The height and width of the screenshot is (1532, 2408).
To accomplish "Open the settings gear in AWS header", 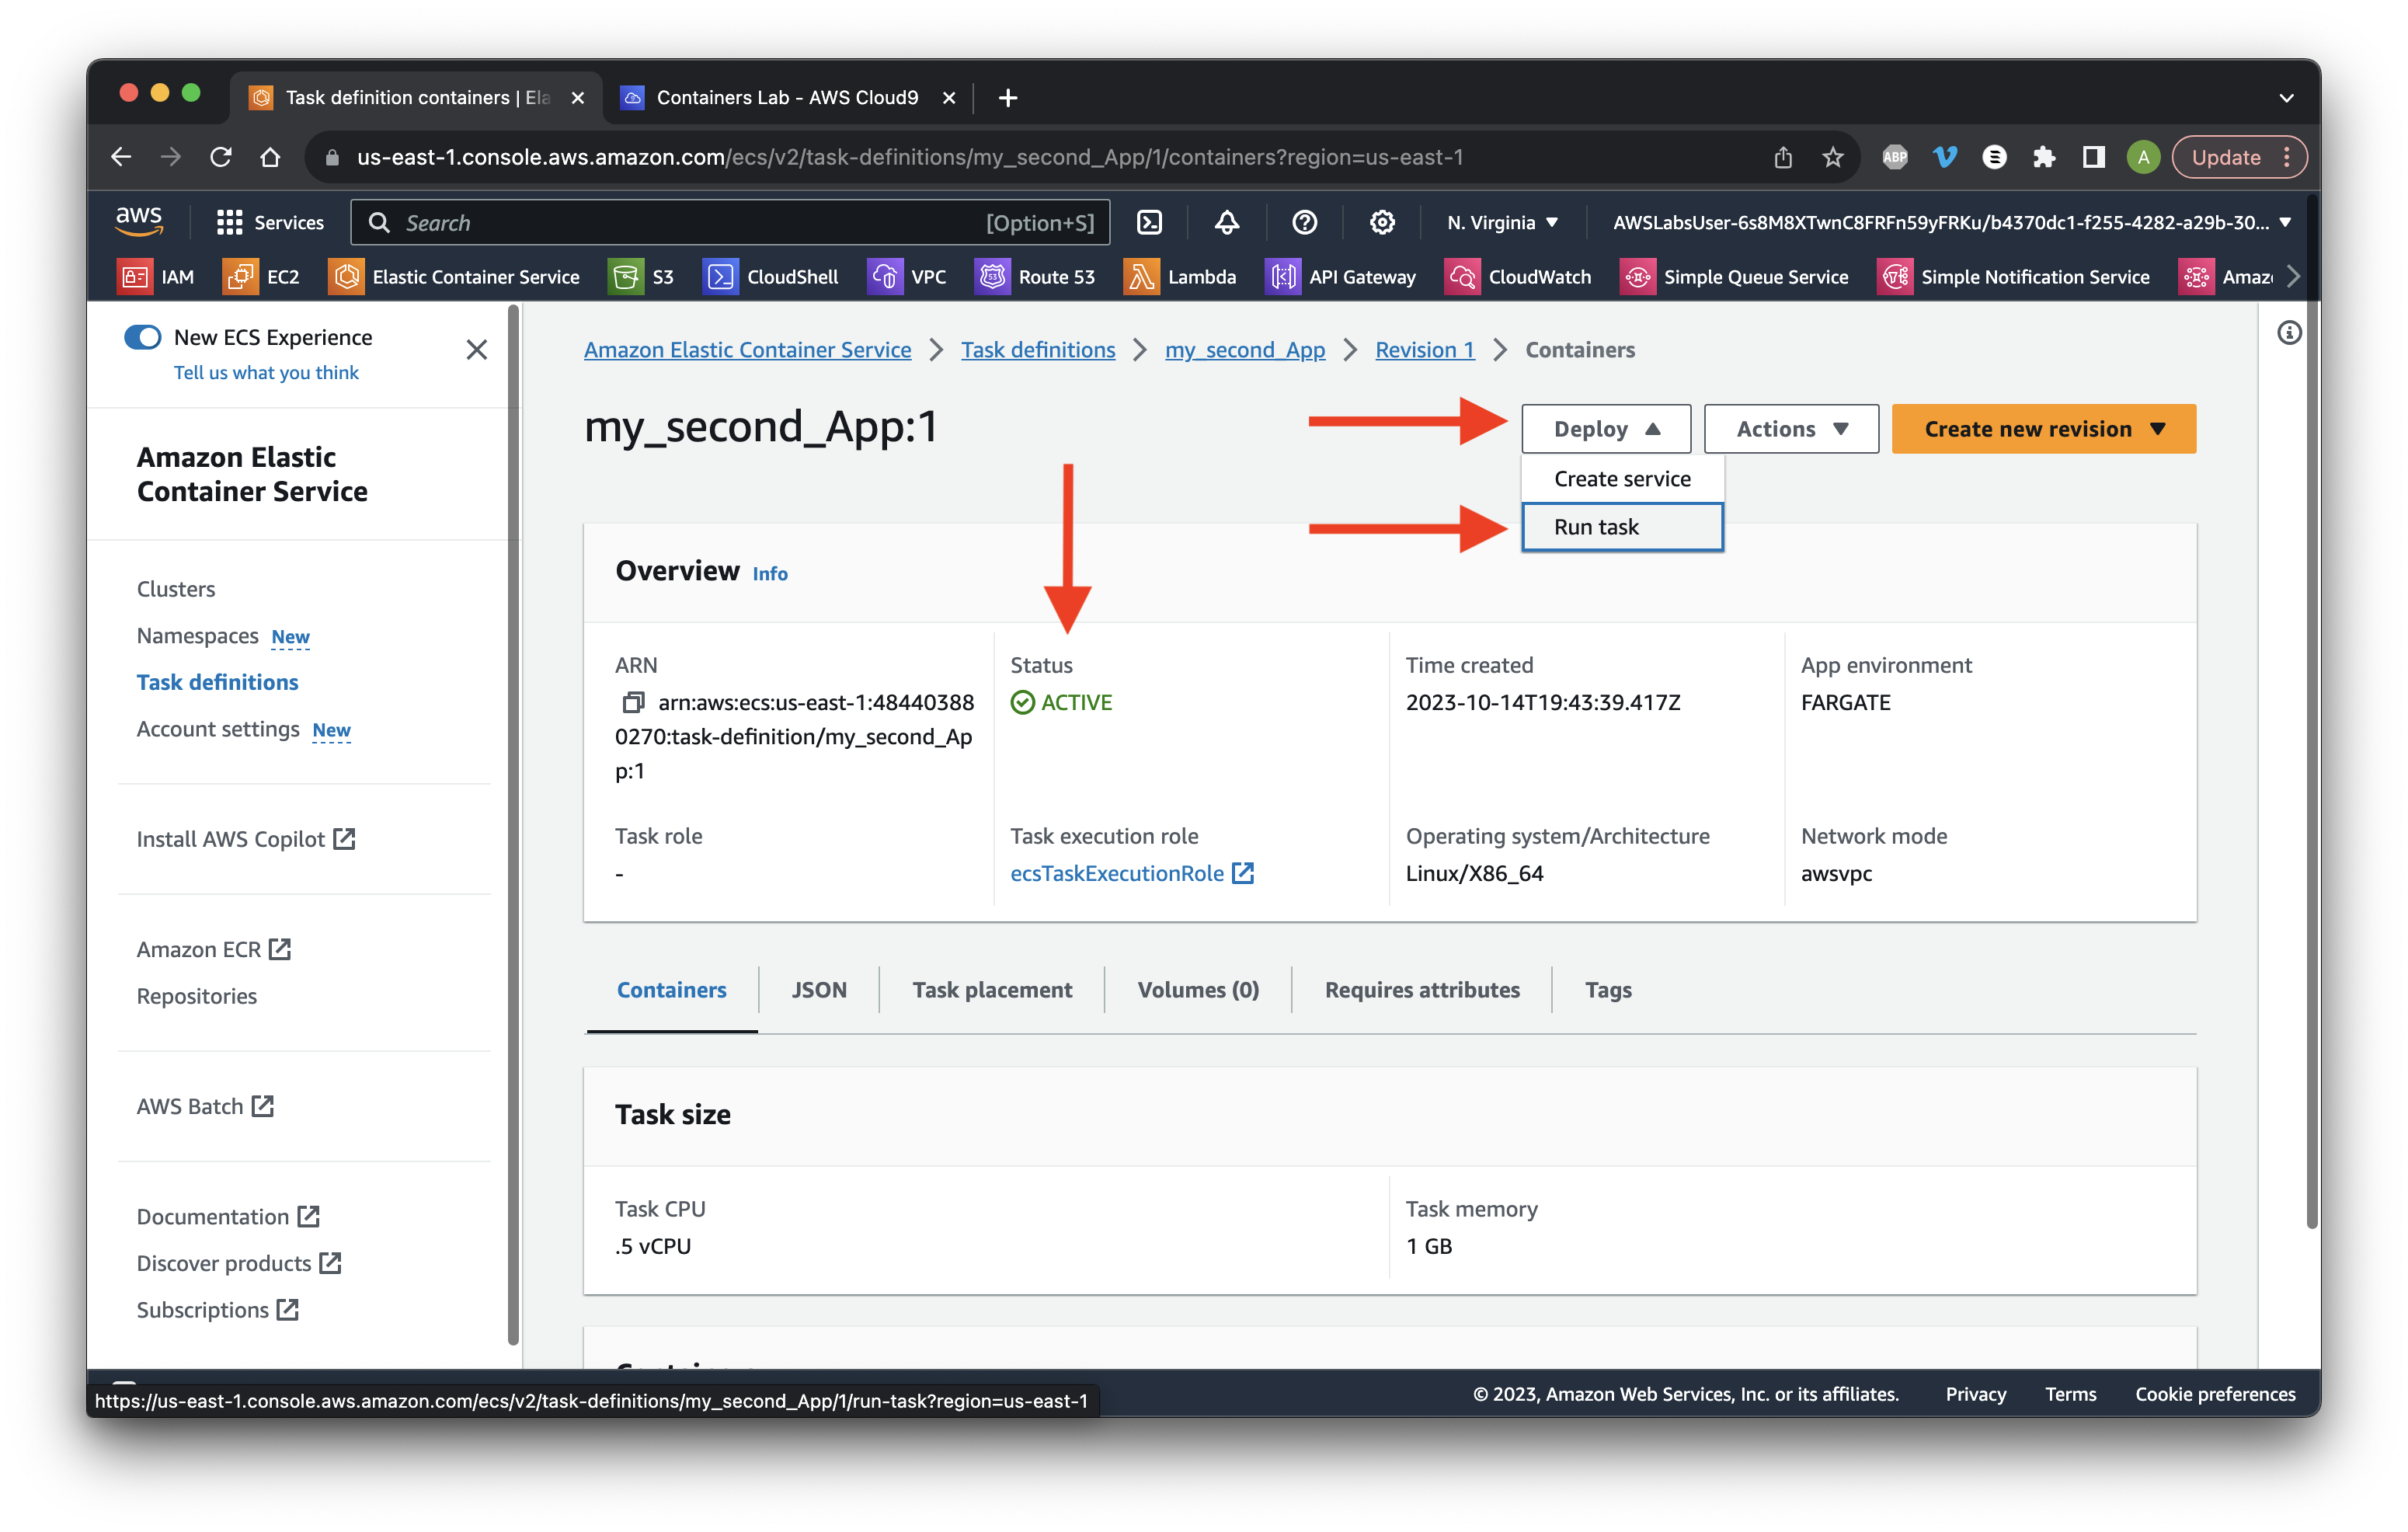I will tap(1382, 222).
